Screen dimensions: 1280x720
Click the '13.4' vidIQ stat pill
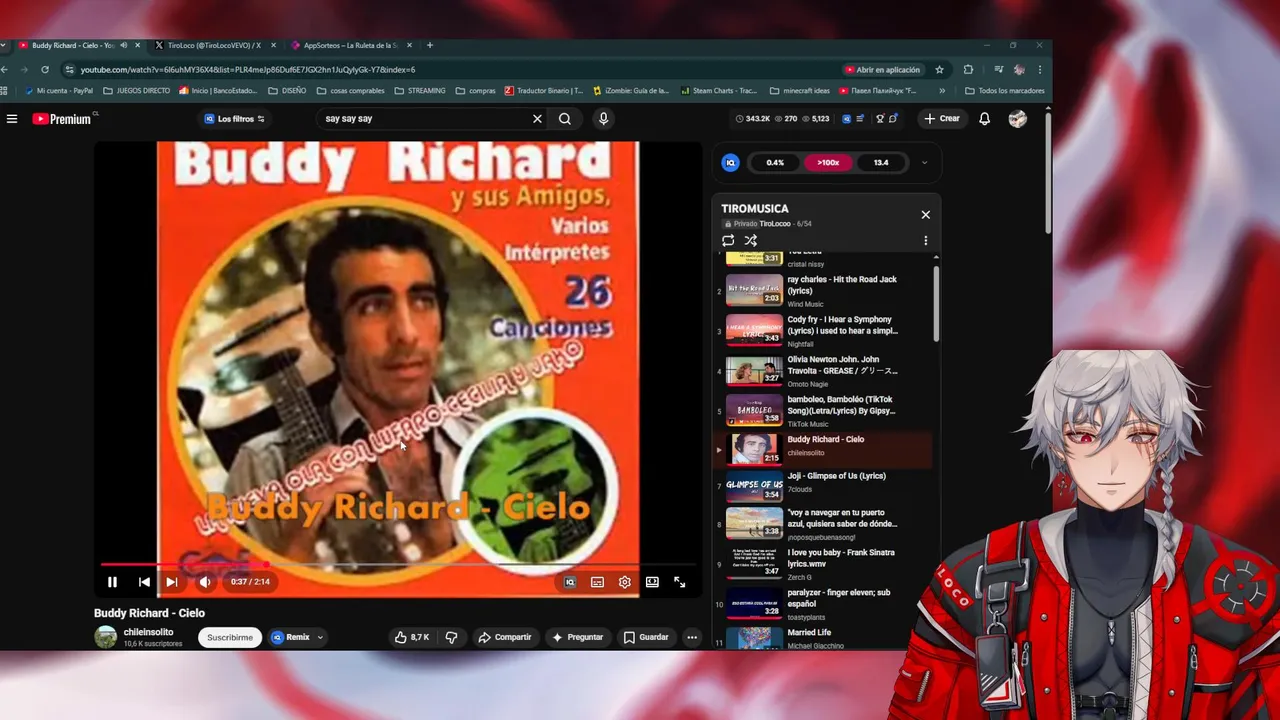coord(881,162)
